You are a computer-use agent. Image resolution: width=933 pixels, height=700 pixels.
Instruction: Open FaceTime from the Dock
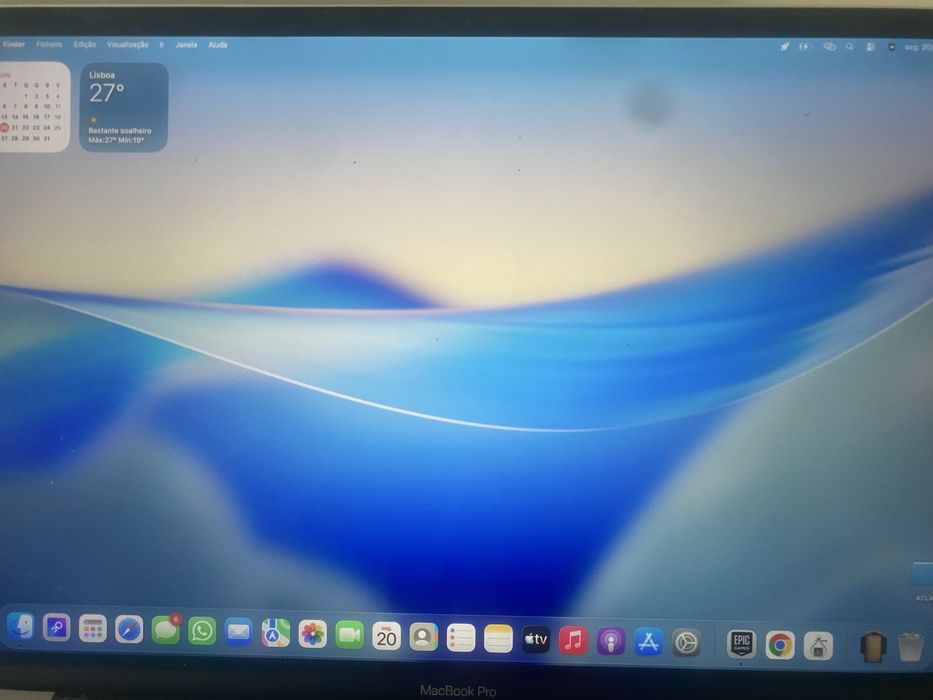pos(349,635)
